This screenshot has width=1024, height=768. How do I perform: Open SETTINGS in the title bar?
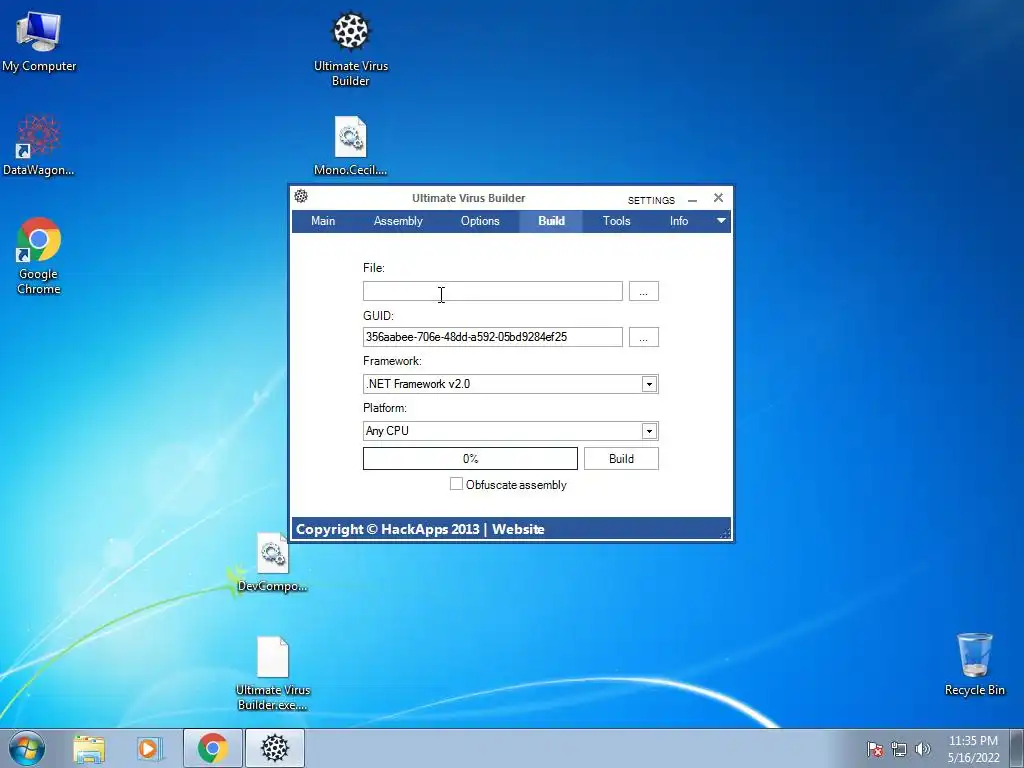651,200
